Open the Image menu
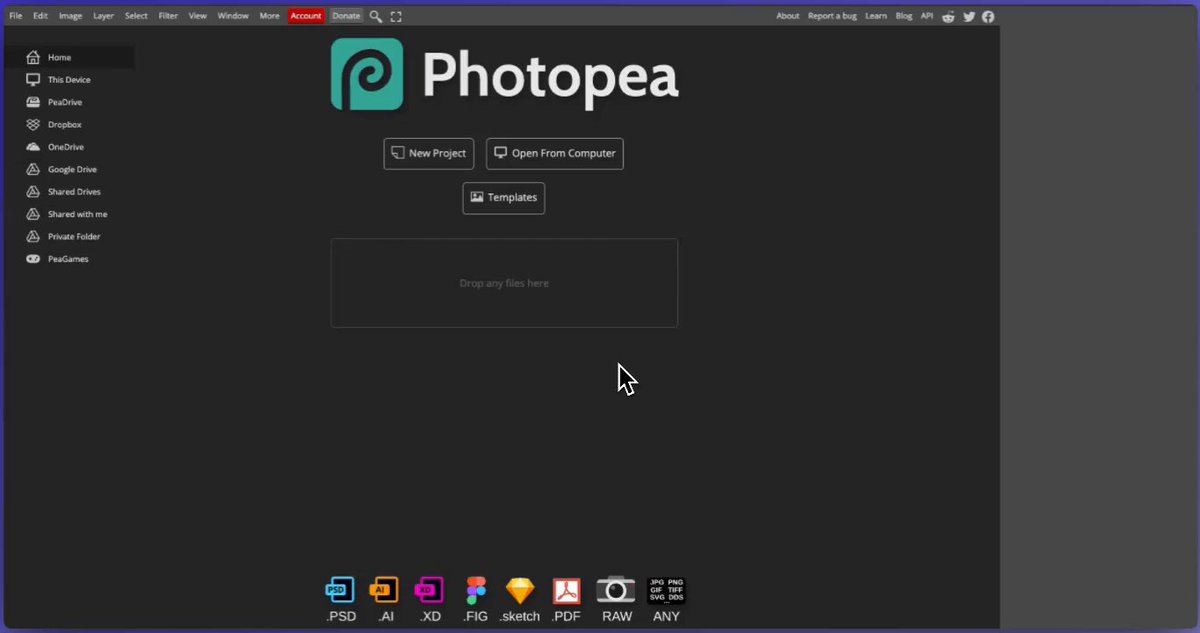This screenshot has height=633, width=1200. (70, 16)
